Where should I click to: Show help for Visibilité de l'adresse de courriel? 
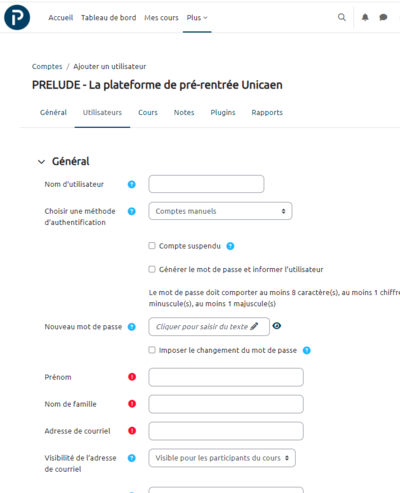132,458
